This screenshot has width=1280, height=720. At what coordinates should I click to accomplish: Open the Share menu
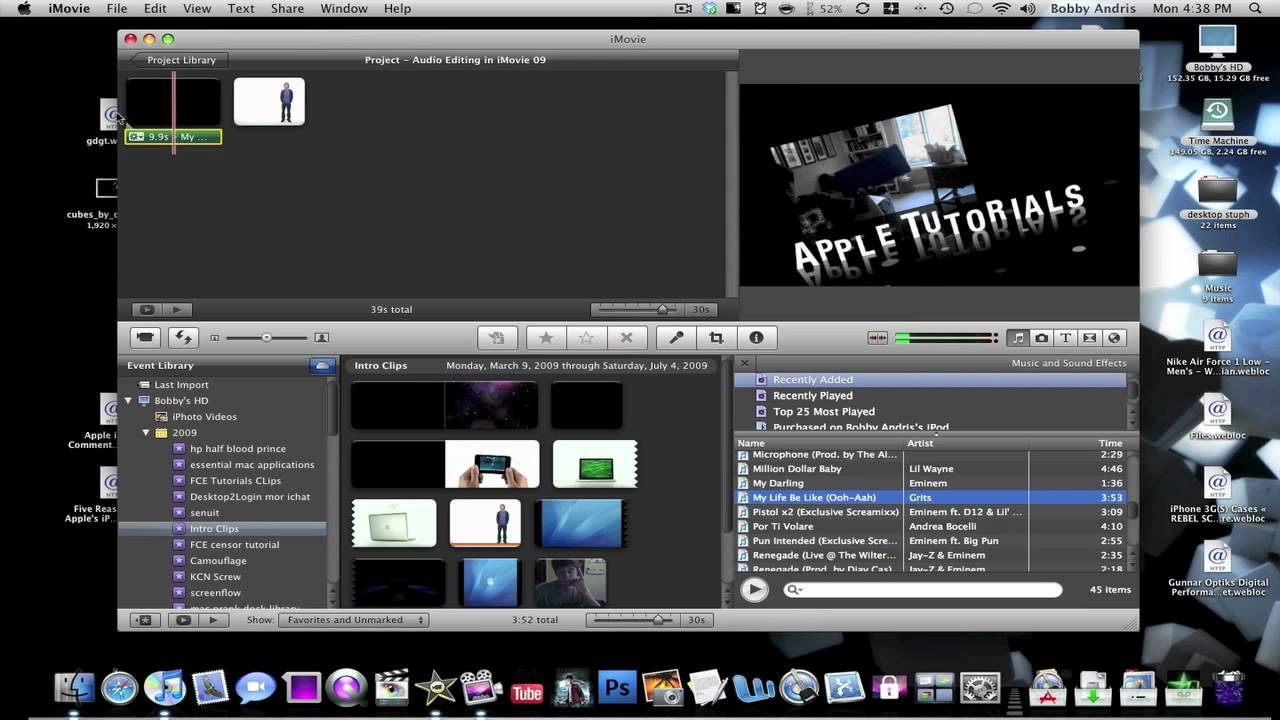coord(287,9)
